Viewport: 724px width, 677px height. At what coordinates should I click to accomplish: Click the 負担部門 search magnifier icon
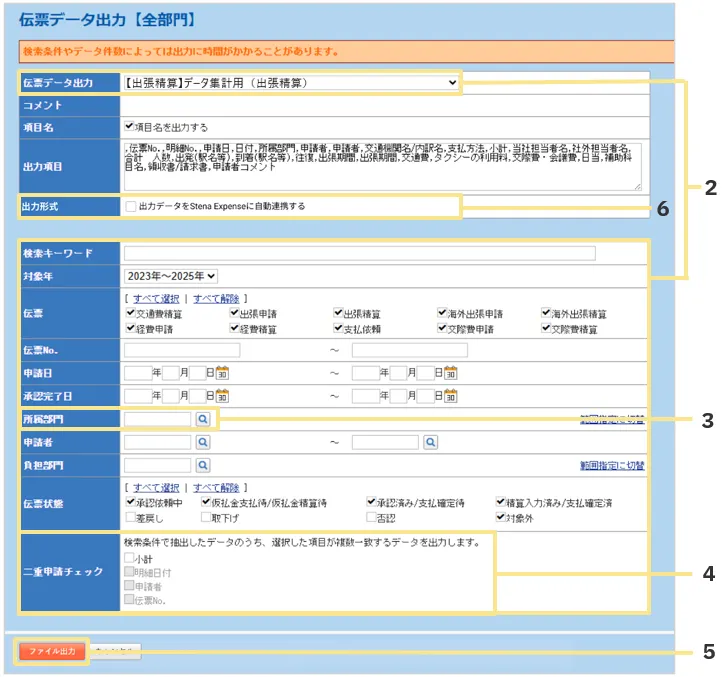click(x=202, y=465)
